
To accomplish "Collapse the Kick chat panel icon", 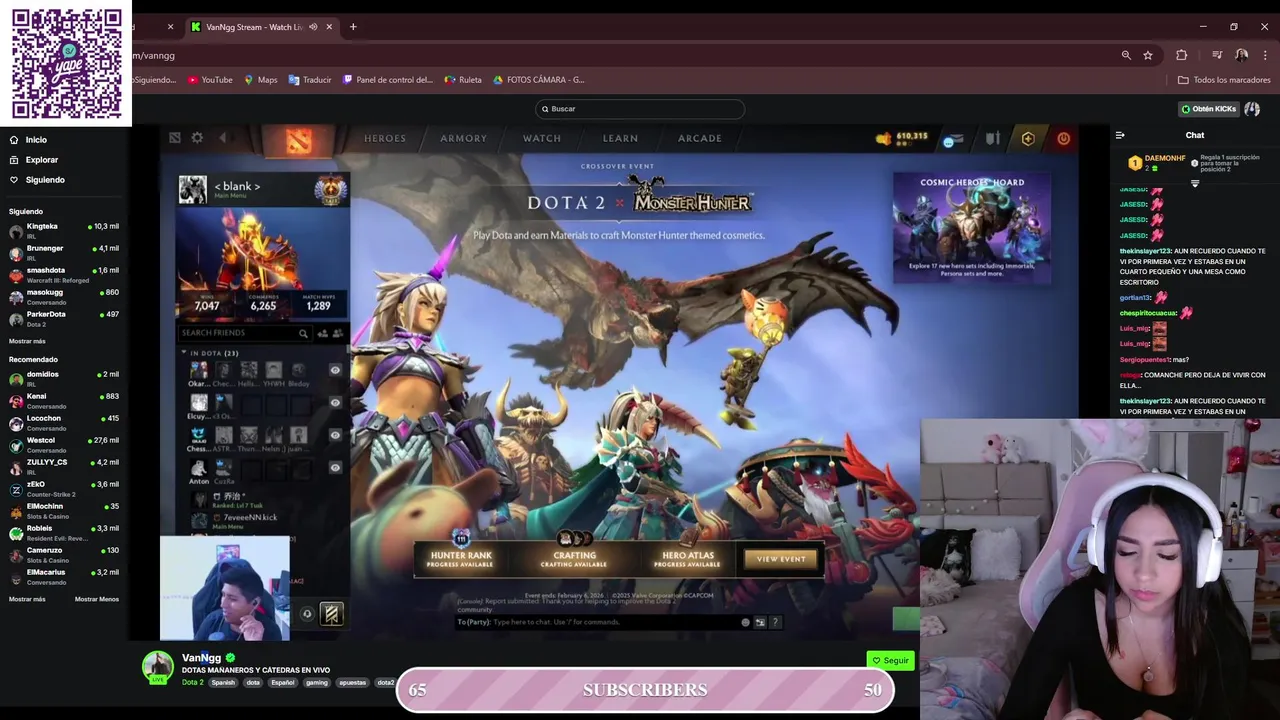I will [1120, 135].
